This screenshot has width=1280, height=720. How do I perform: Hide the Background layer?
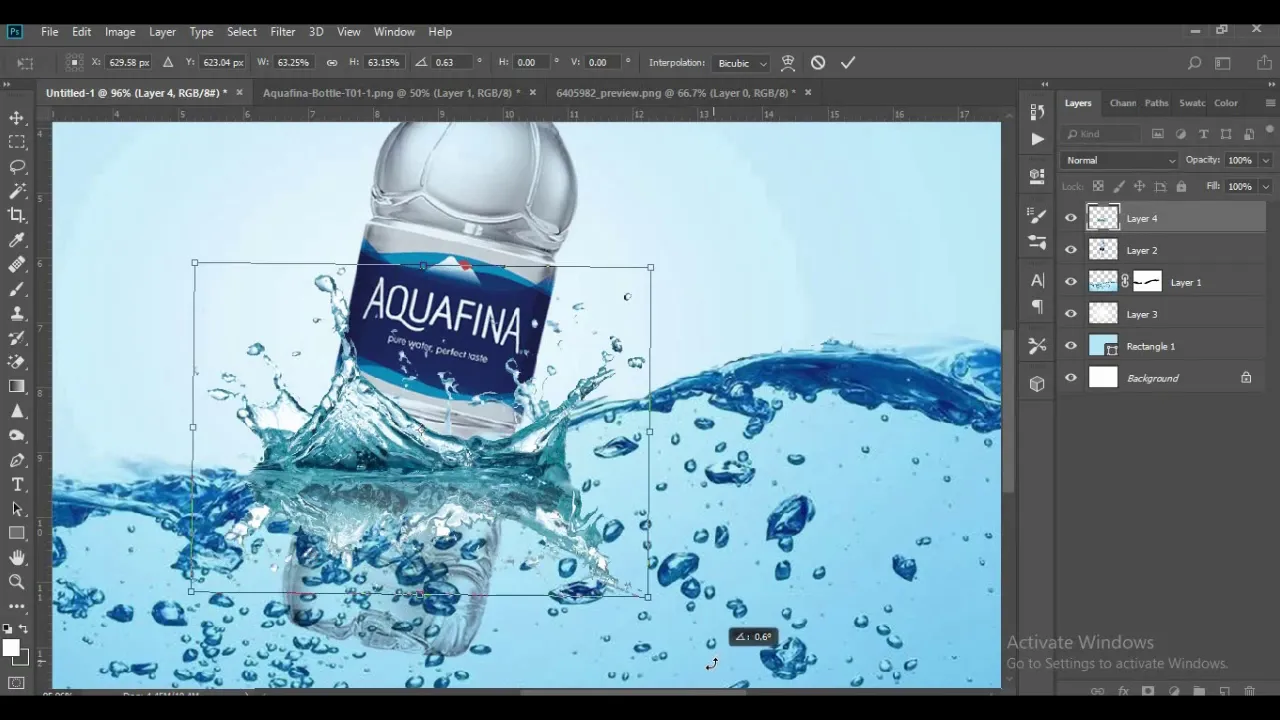[1071, 378]
